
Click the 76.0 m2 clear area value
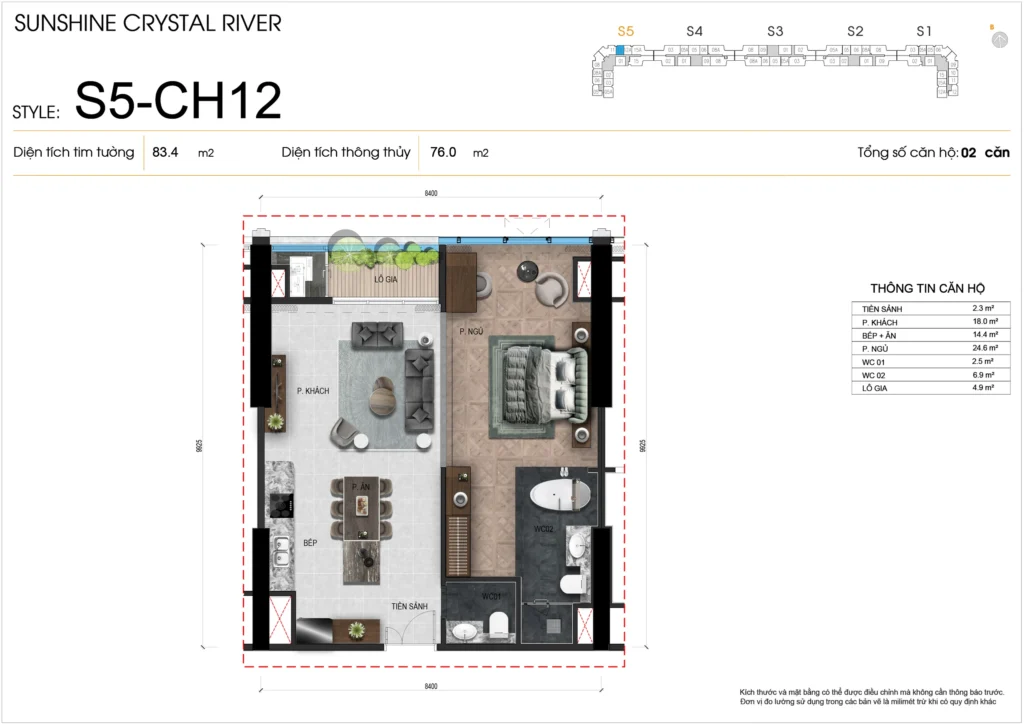click(x=443, y=153)
